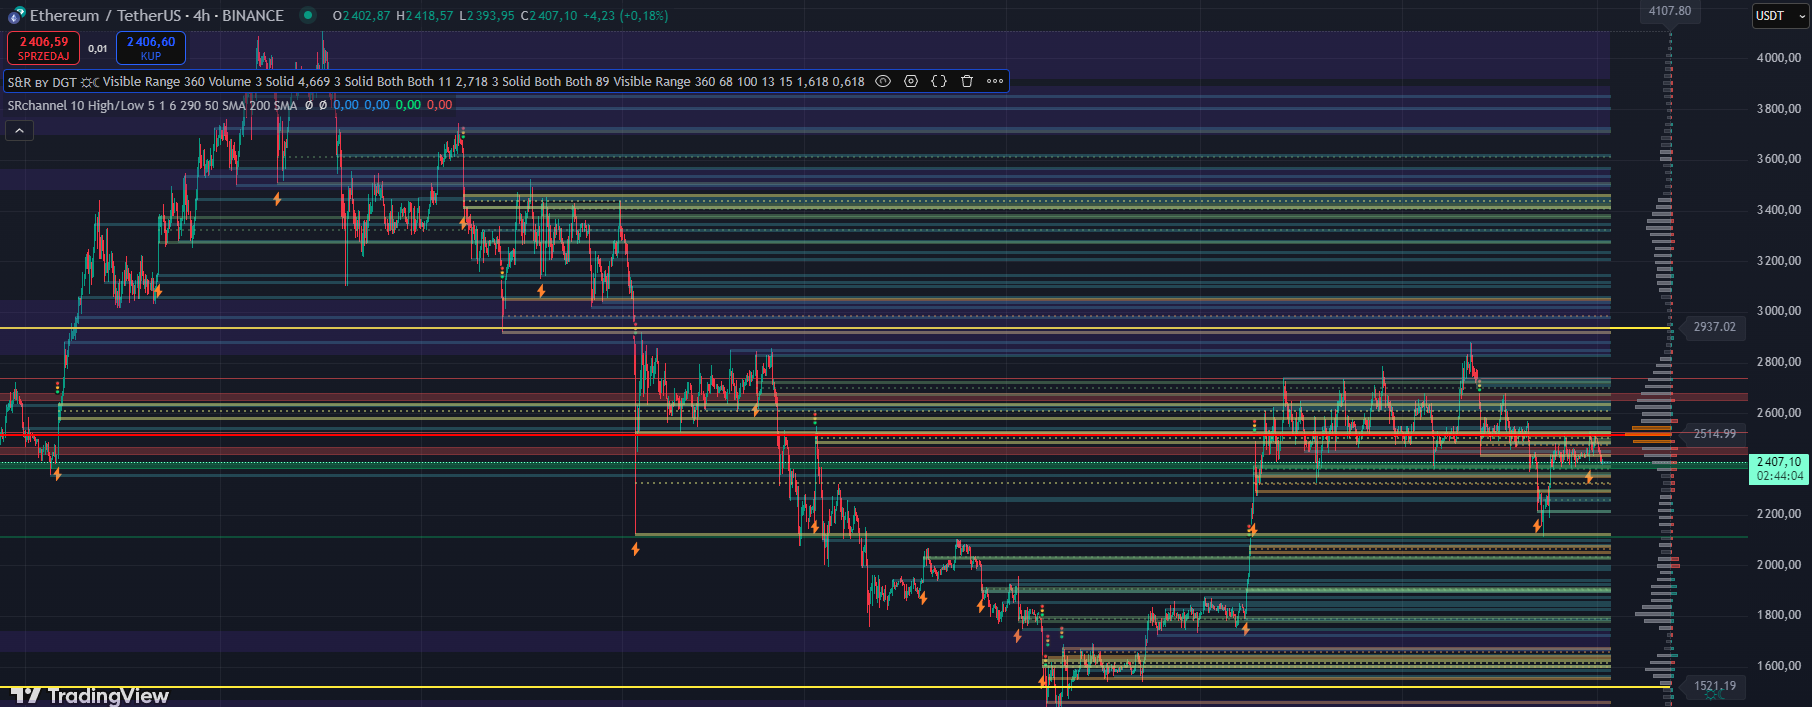Click the 3600,00 tick on price scale

[x=1779, y=159]
